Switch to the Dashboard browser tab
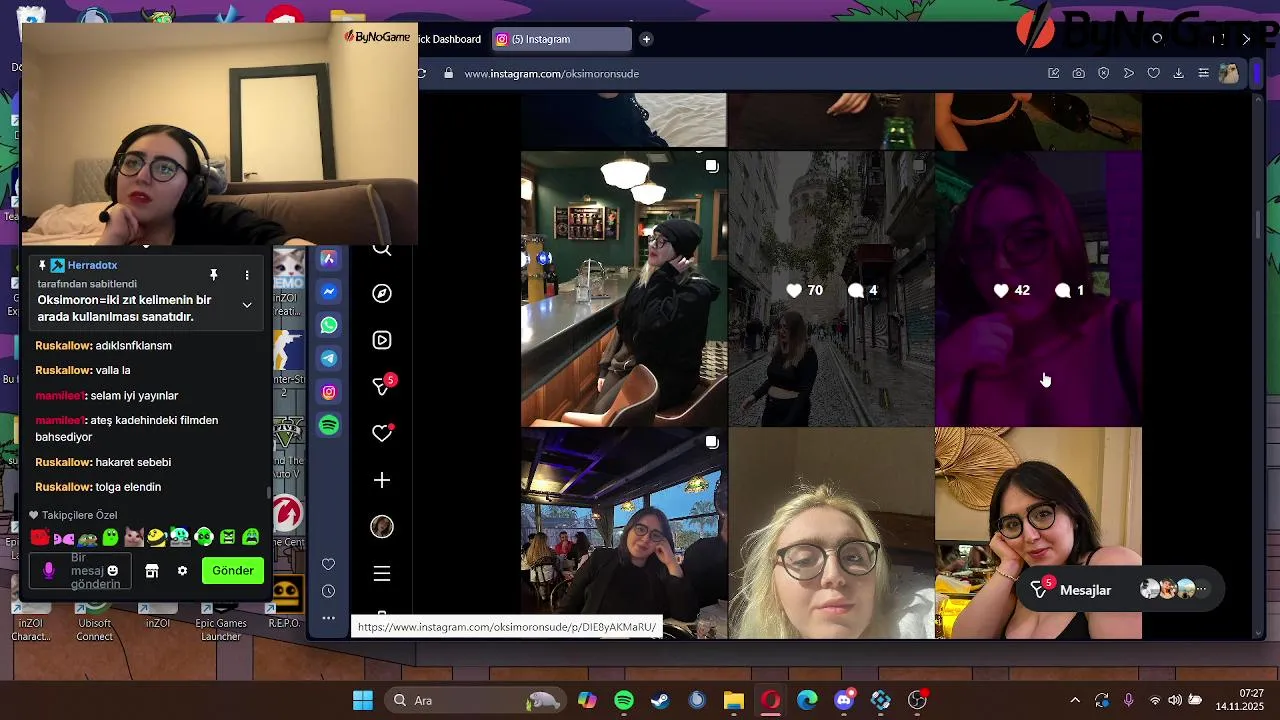Image resolution: width=1280 pixels, height=720 pixels. point(450,39)
